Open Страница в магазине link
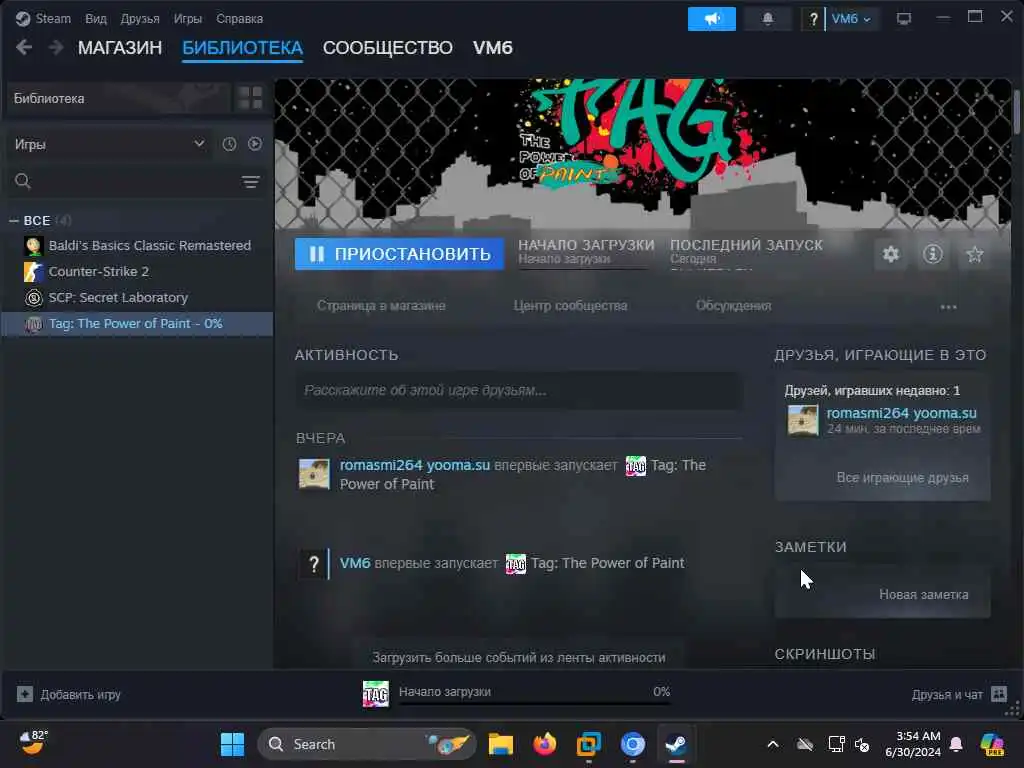This screenshot has height=768, width=1024. tap(381, 306)
